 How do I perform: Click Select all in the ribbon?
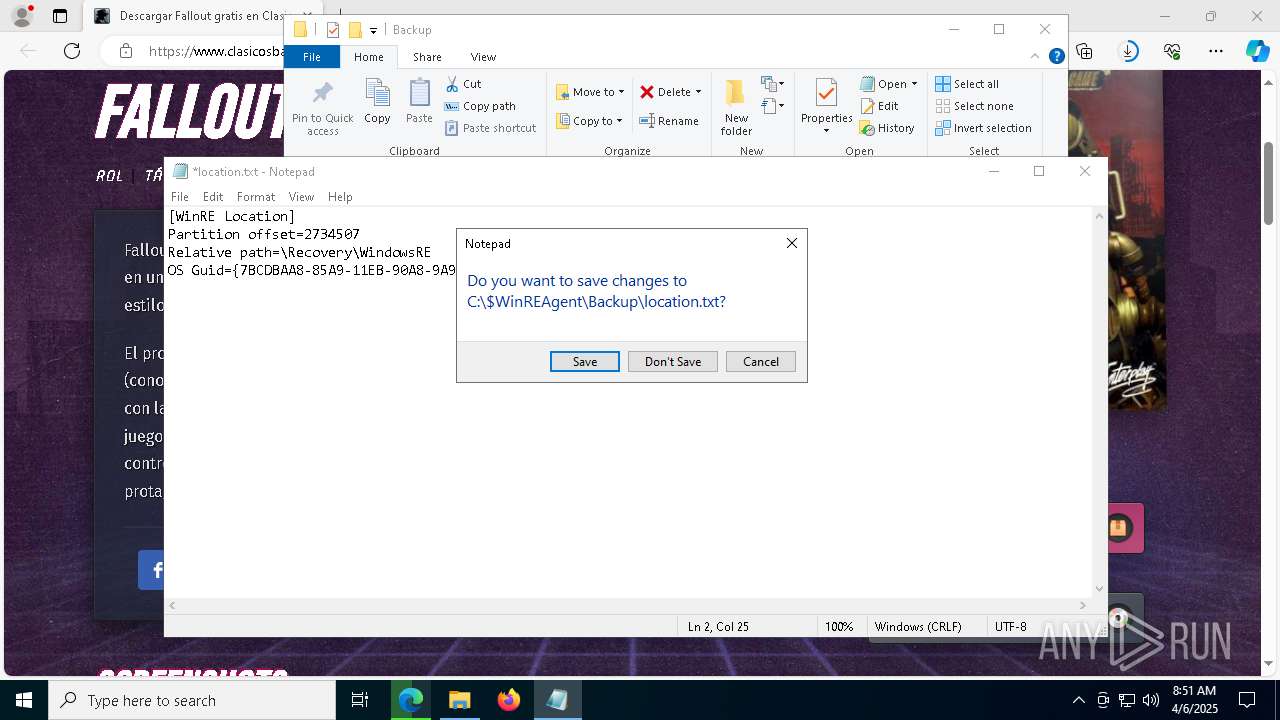click(x=967, y=84)
